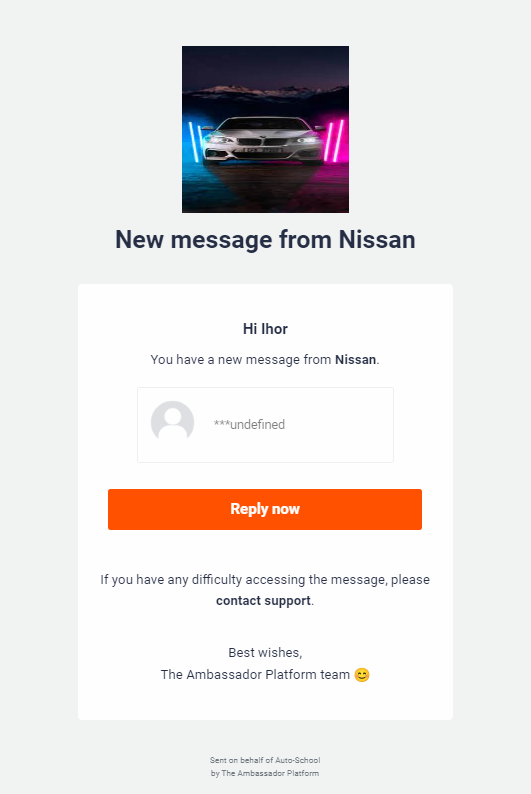Click the Reply now button
Image resolution: width=531 pixels, height=794 pixels.
coord(265,509)
